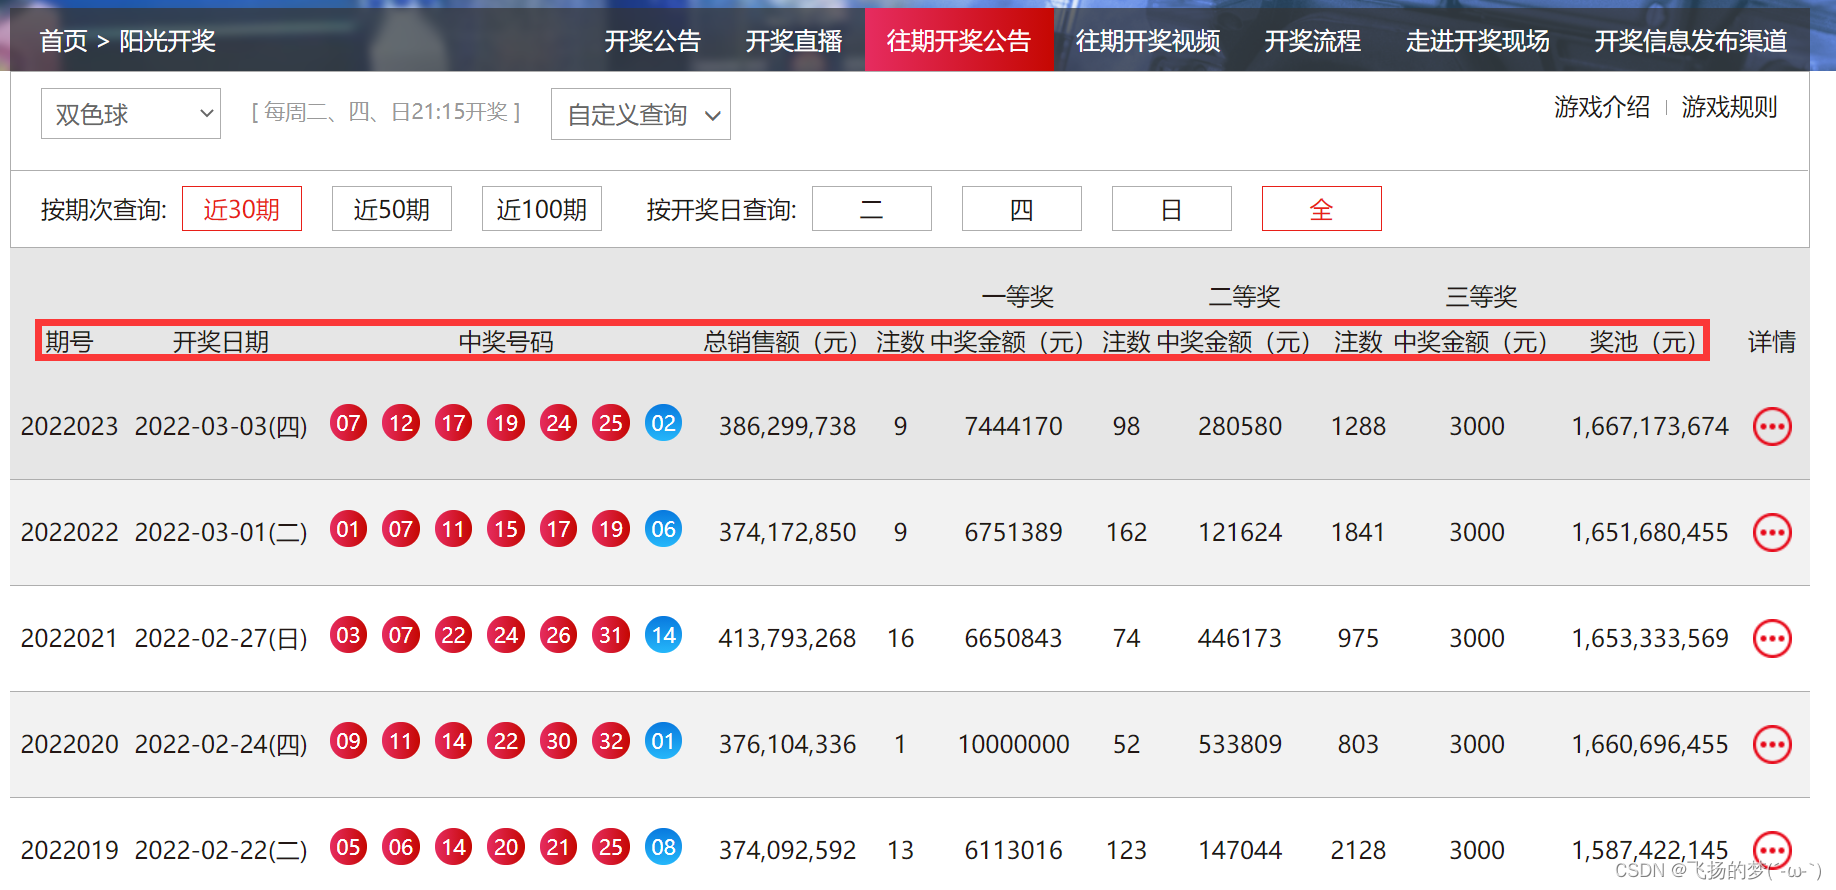Image resolution: width=1836 pixels, height=890 pixels.
Task: Click red ball 07 in draw 2022023
Action: click(348, 423)
